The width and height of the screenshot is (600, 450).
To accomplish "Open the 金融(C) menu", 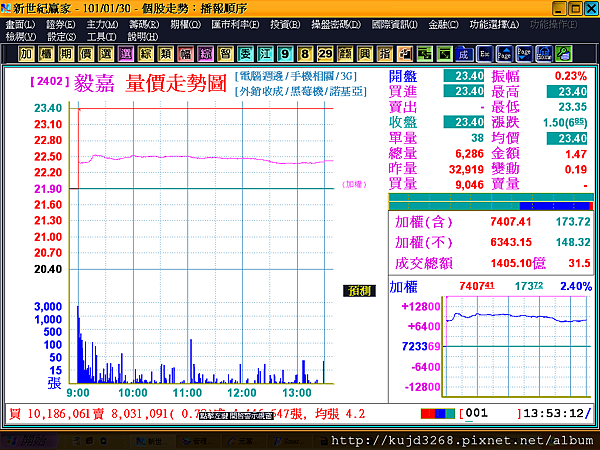I will coord(443,25).
